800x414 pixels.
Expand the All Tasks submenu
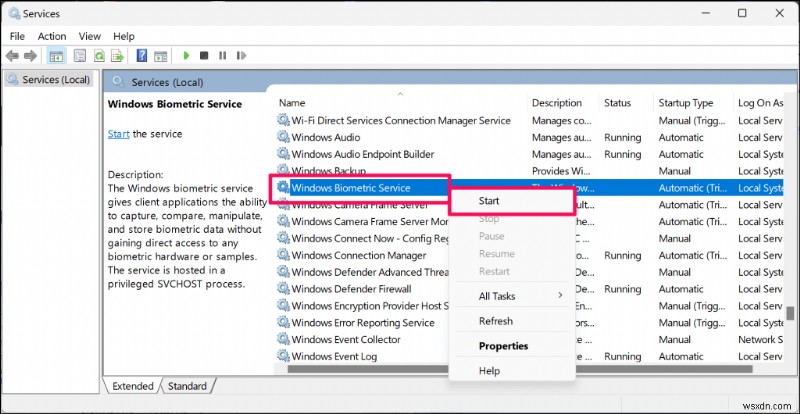coord(512,296)
